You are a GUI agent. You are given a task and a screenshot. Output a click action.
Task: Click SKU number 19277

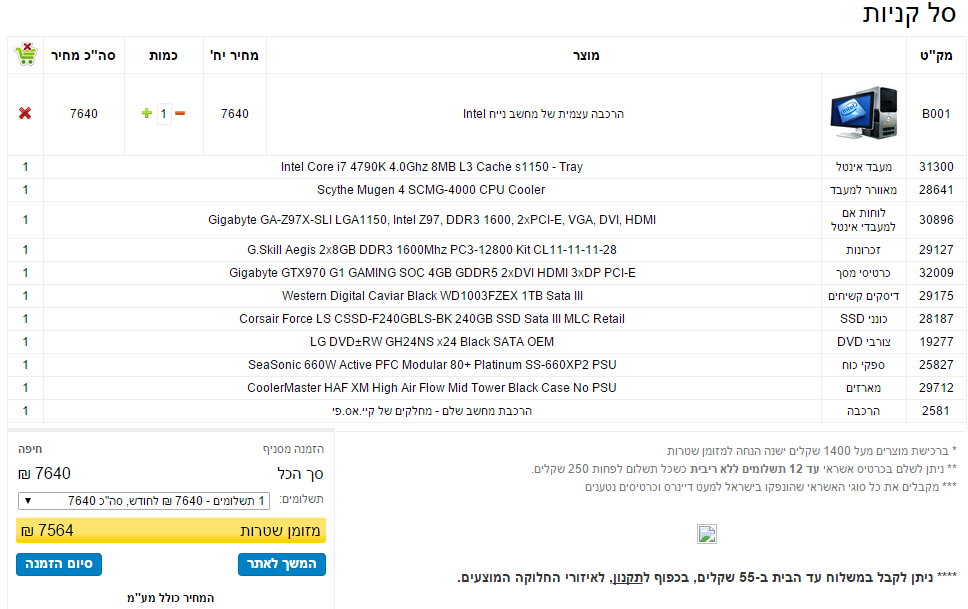point(936,342)
